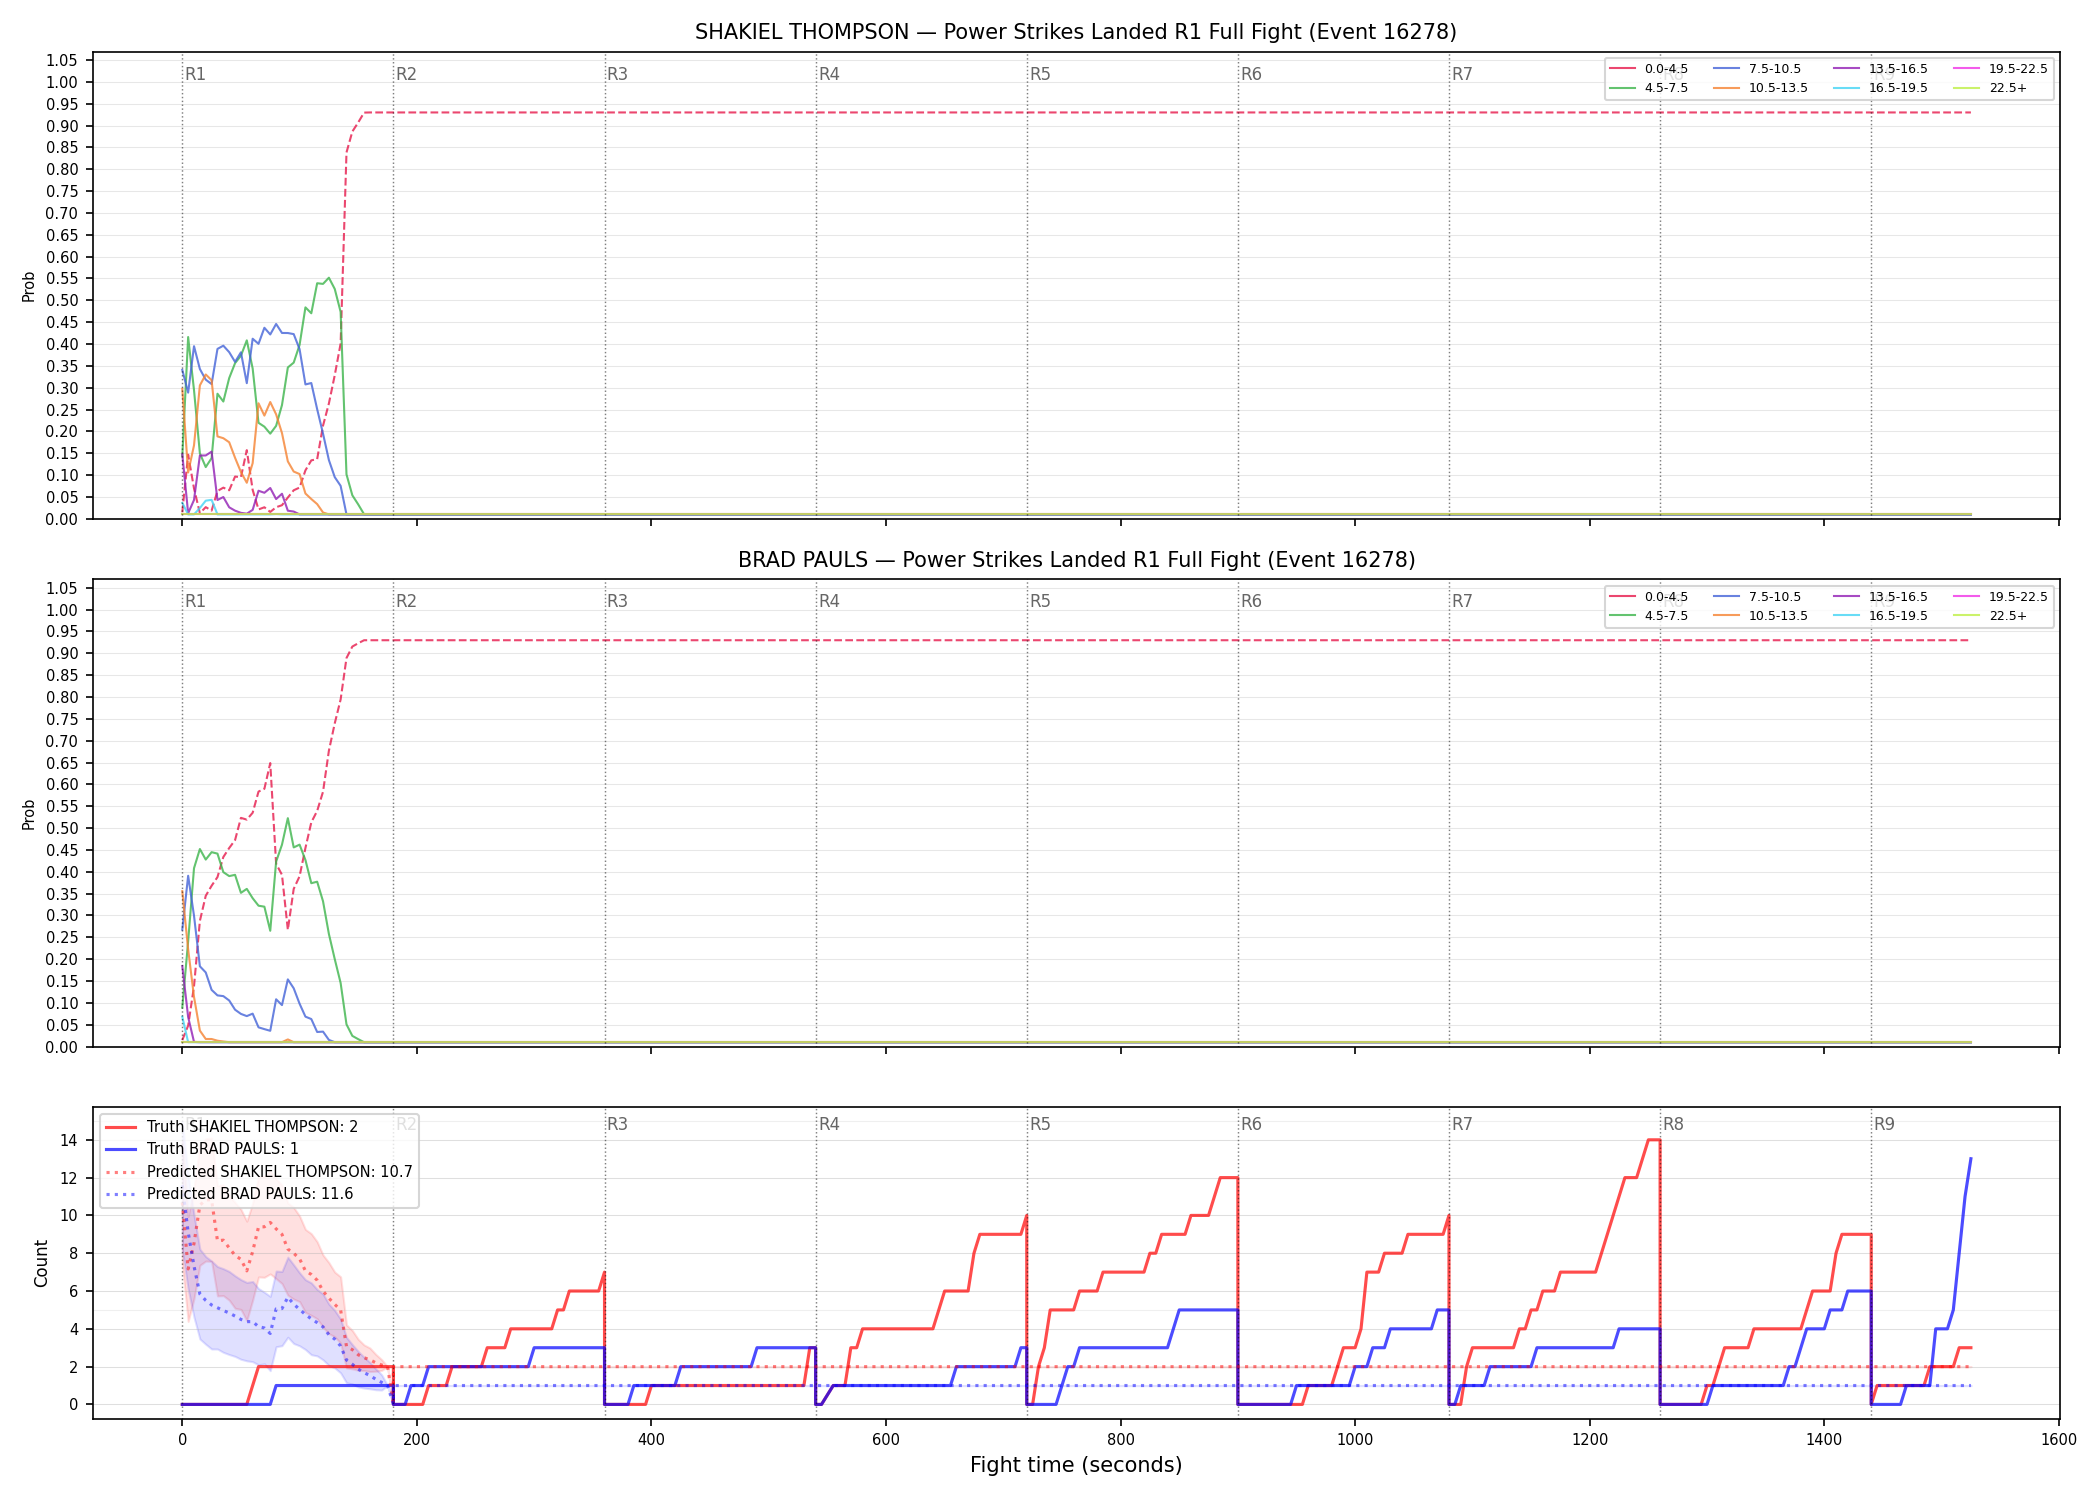Viewport: 2100px width, 1500px height.
Task: Click the 14 tick label on the Count axis
Action: tap(70, 1140)
